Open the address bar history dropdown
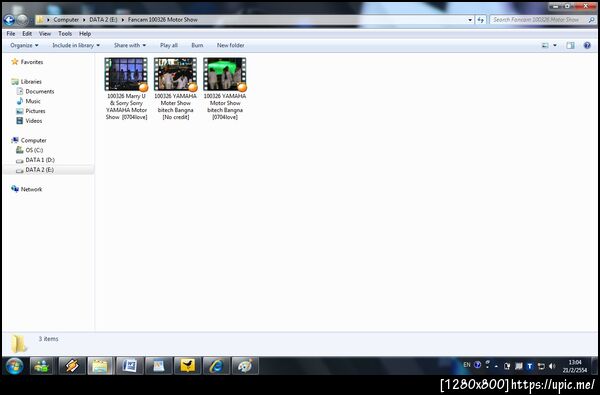Image resolution: width=600 pixels, height=395 pixels. coord(470,20)
